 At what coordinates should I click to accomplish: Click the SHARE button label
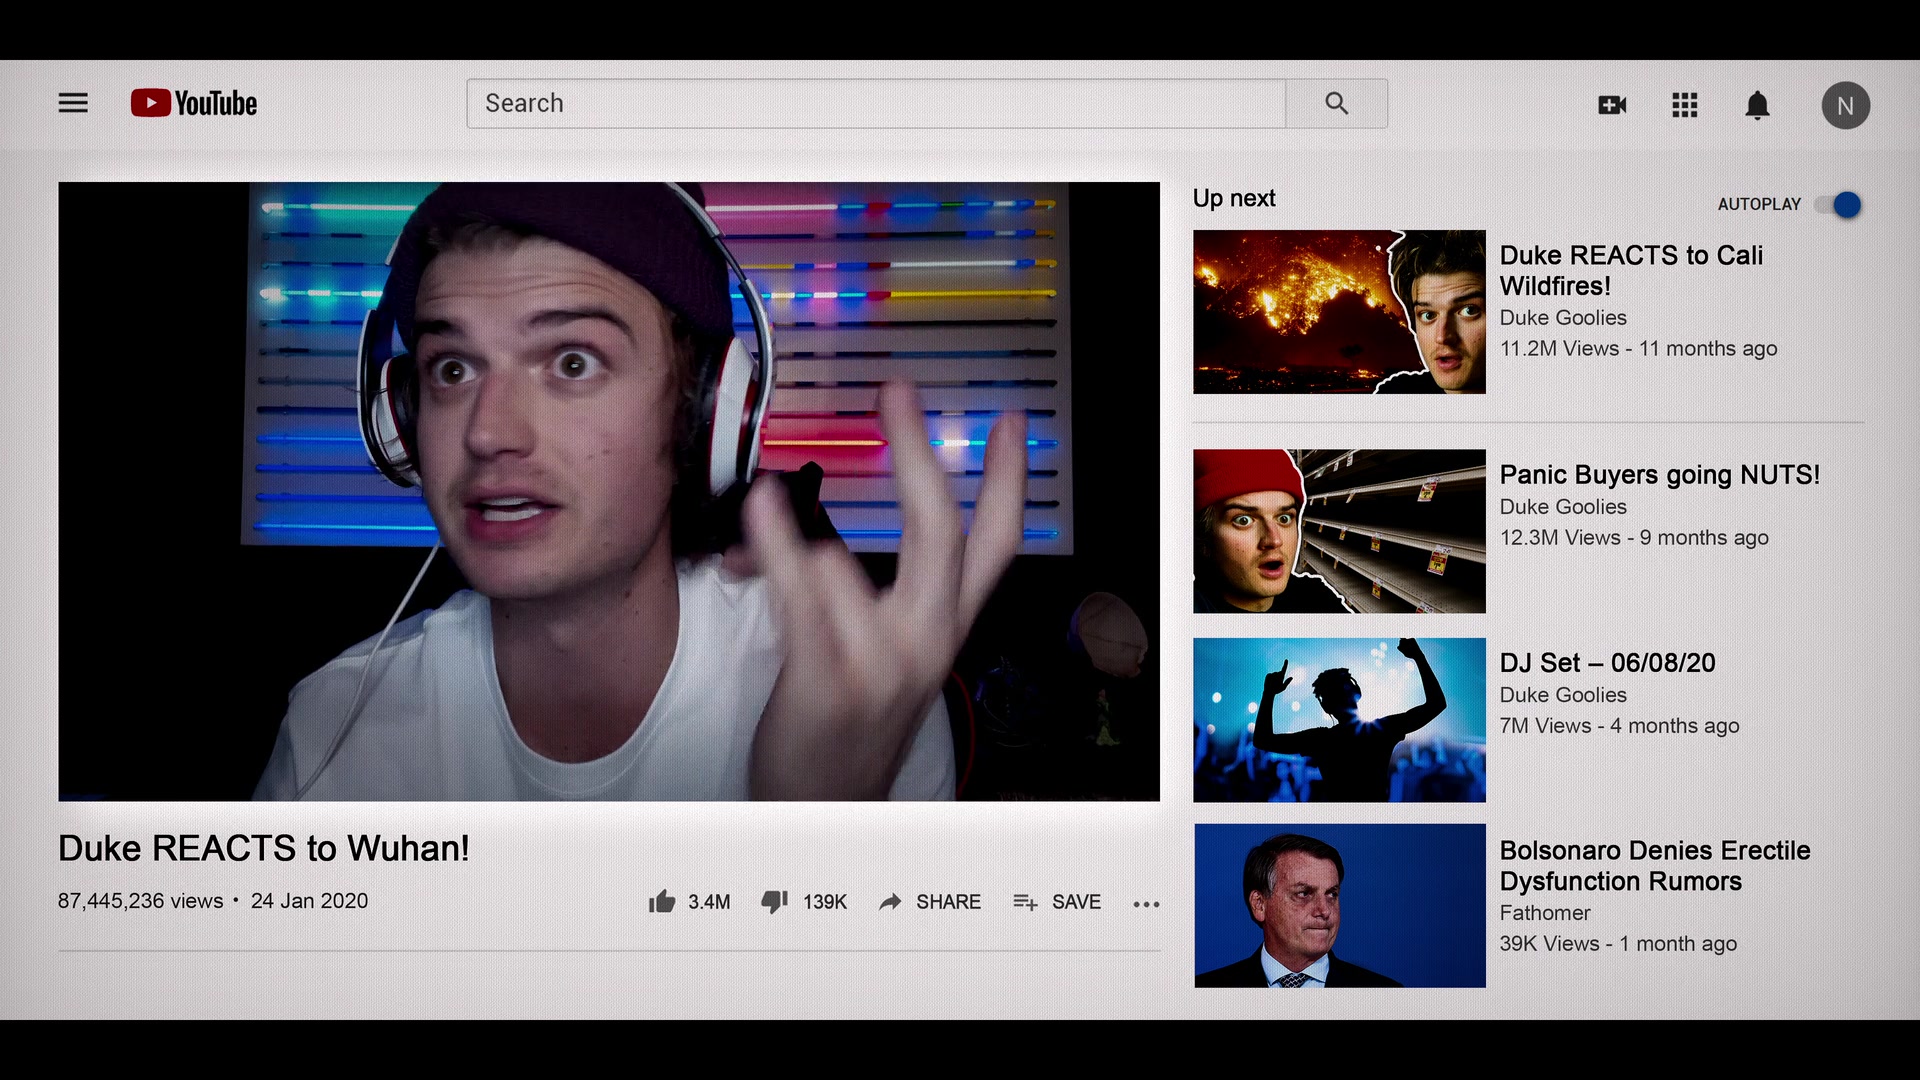point(948,902)
